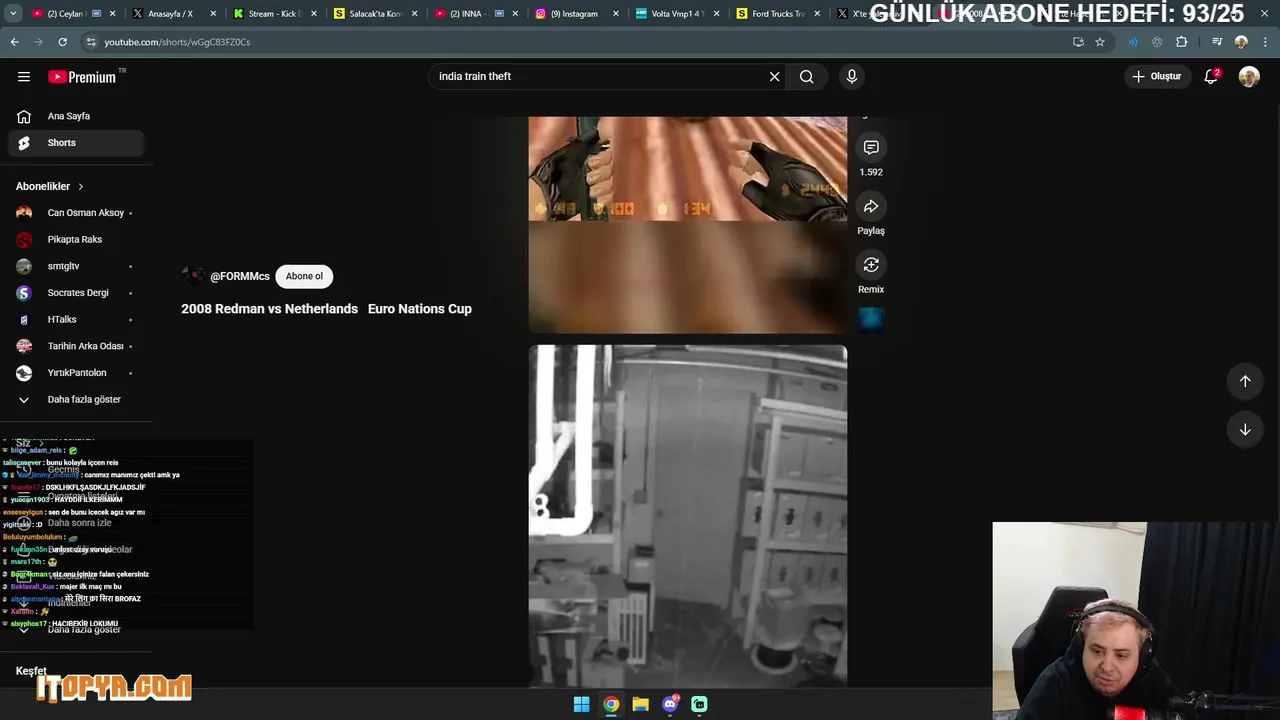Screen dimensions: 1280x720
Task: Open the Chrome extensions puzzle menu
Action: coord(1182,42)
